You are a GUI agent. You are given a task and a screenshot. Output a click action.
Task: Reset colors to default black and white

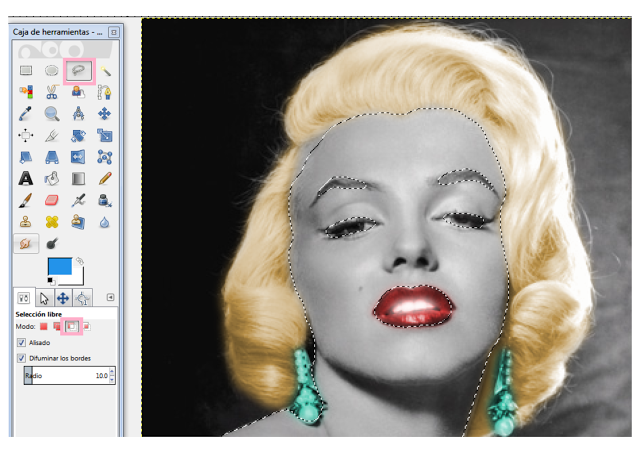tap(50, 280)
